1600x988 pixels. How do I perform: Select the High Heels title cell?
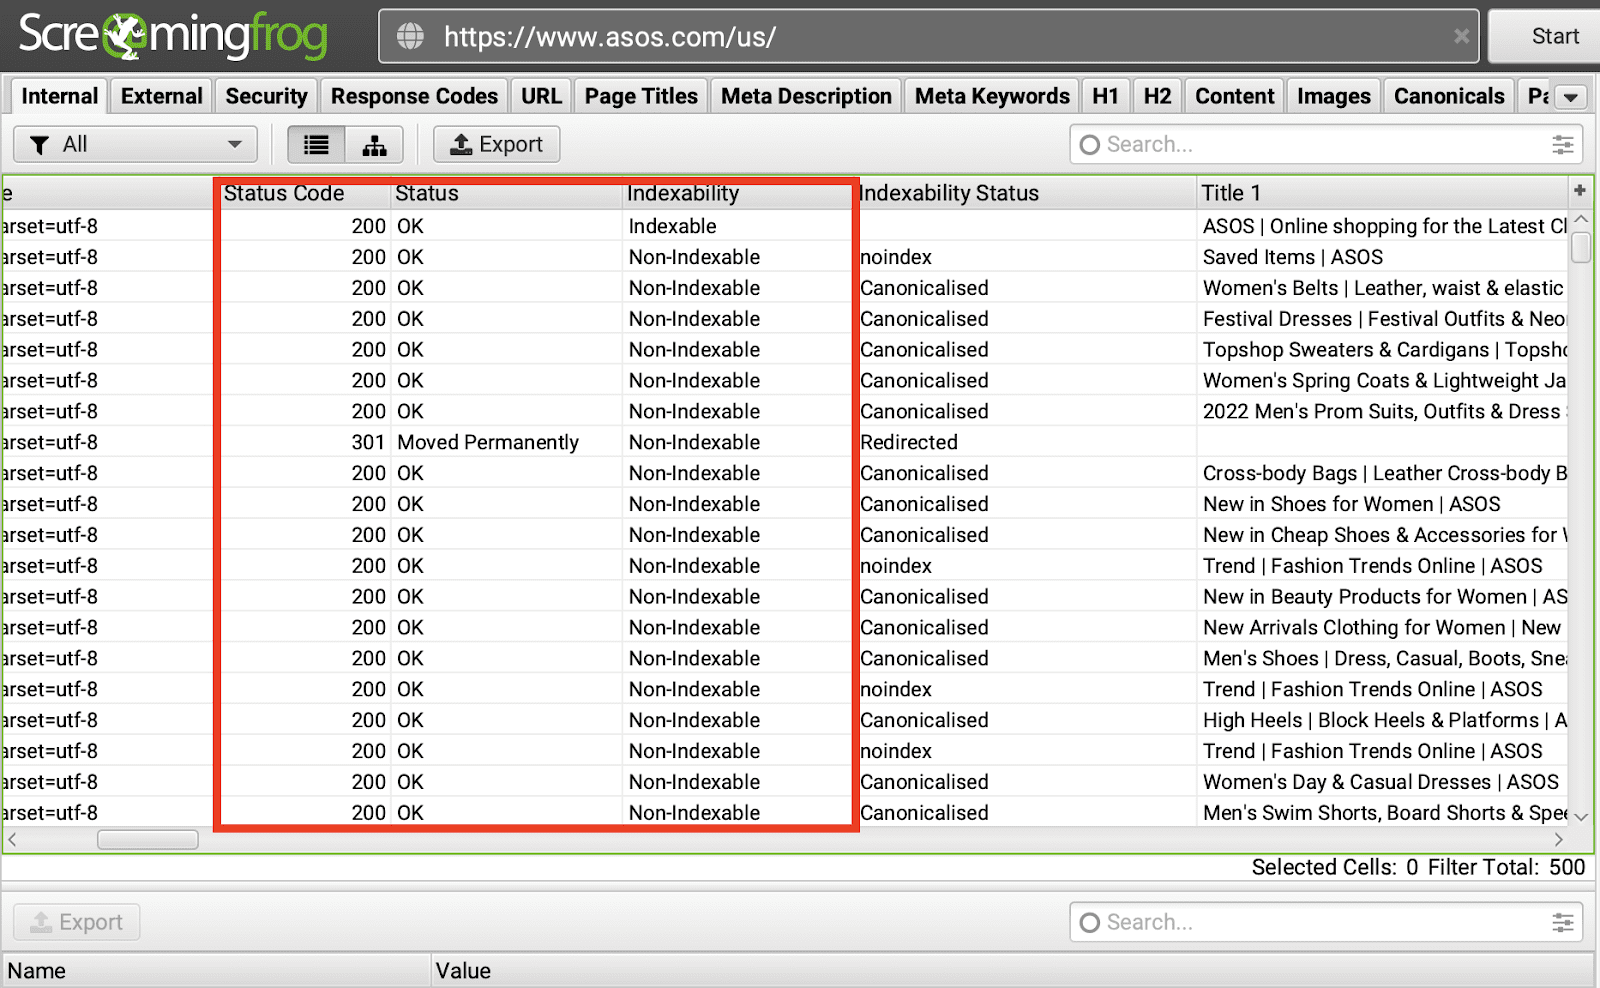point(1384,720)
